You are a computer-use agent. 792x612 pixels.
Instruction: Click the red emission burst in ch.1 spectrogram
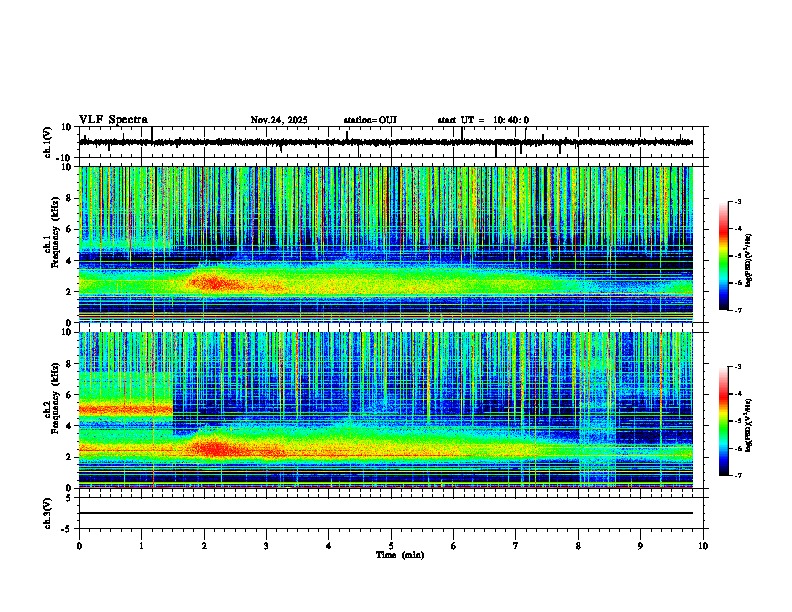215,283
